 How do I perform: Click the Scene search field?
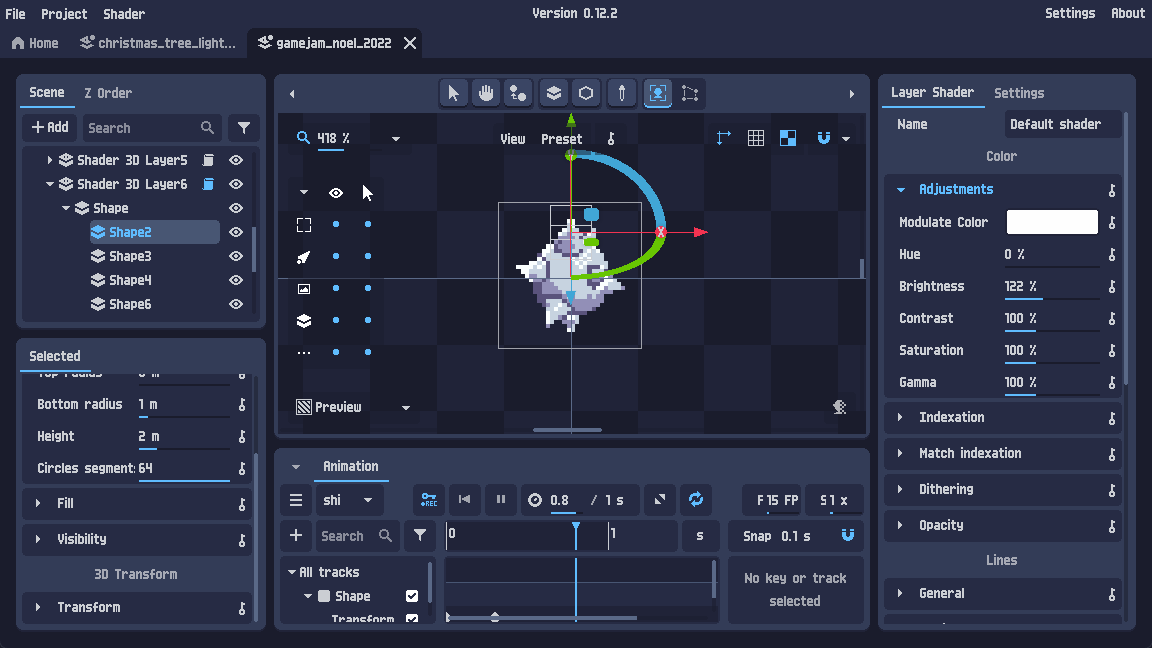[150, 128]
